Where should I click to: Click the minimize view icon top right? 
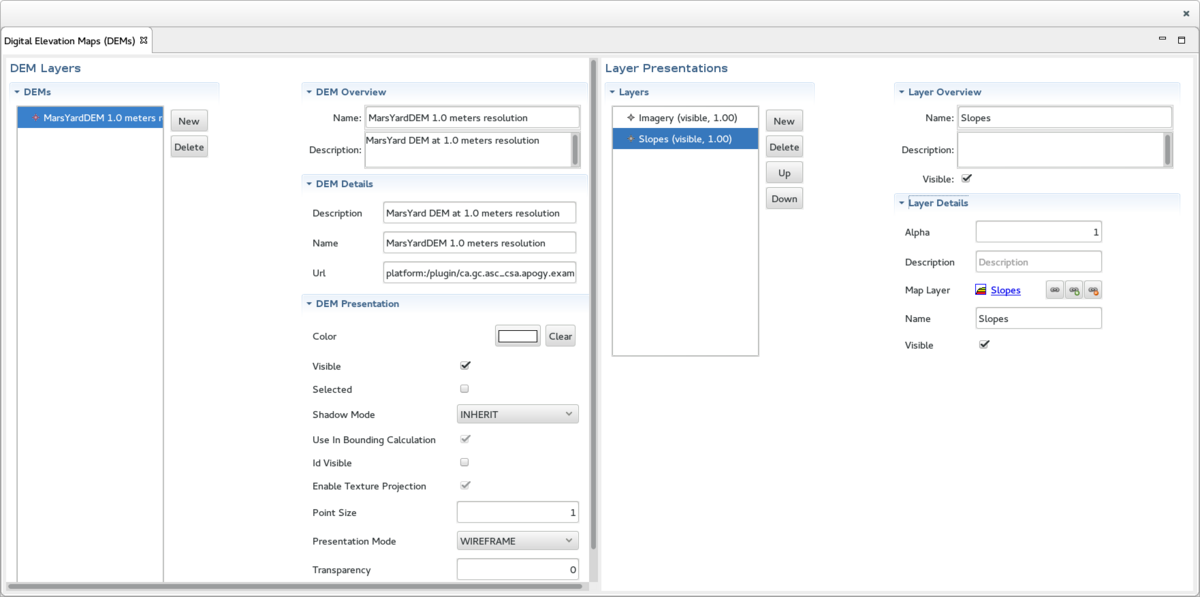1162,39
